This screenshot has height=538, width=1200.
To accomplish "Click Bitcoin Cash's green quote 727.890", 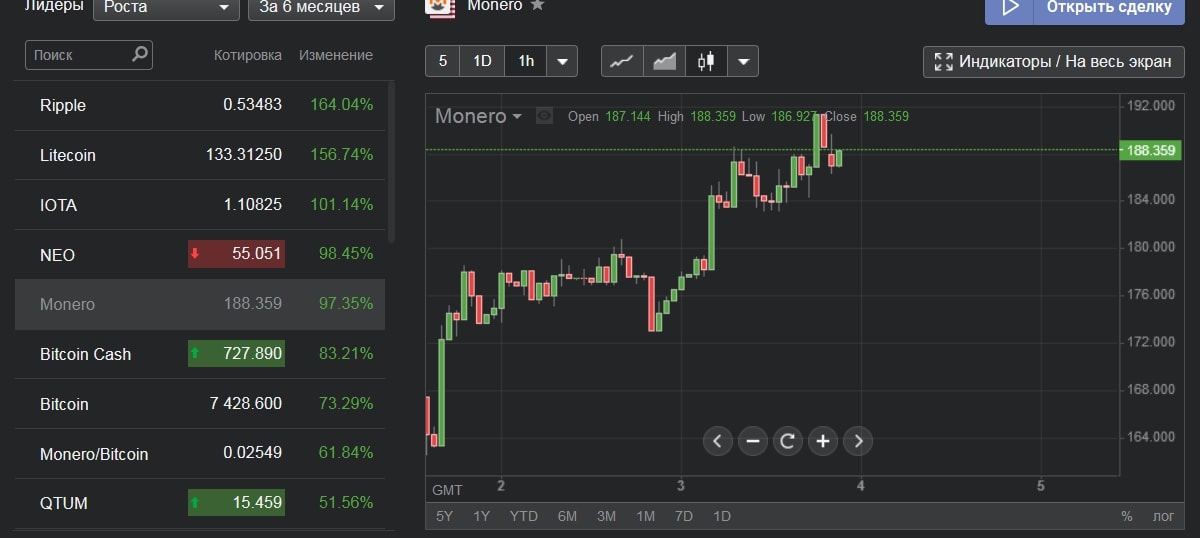I will (236, 354).
